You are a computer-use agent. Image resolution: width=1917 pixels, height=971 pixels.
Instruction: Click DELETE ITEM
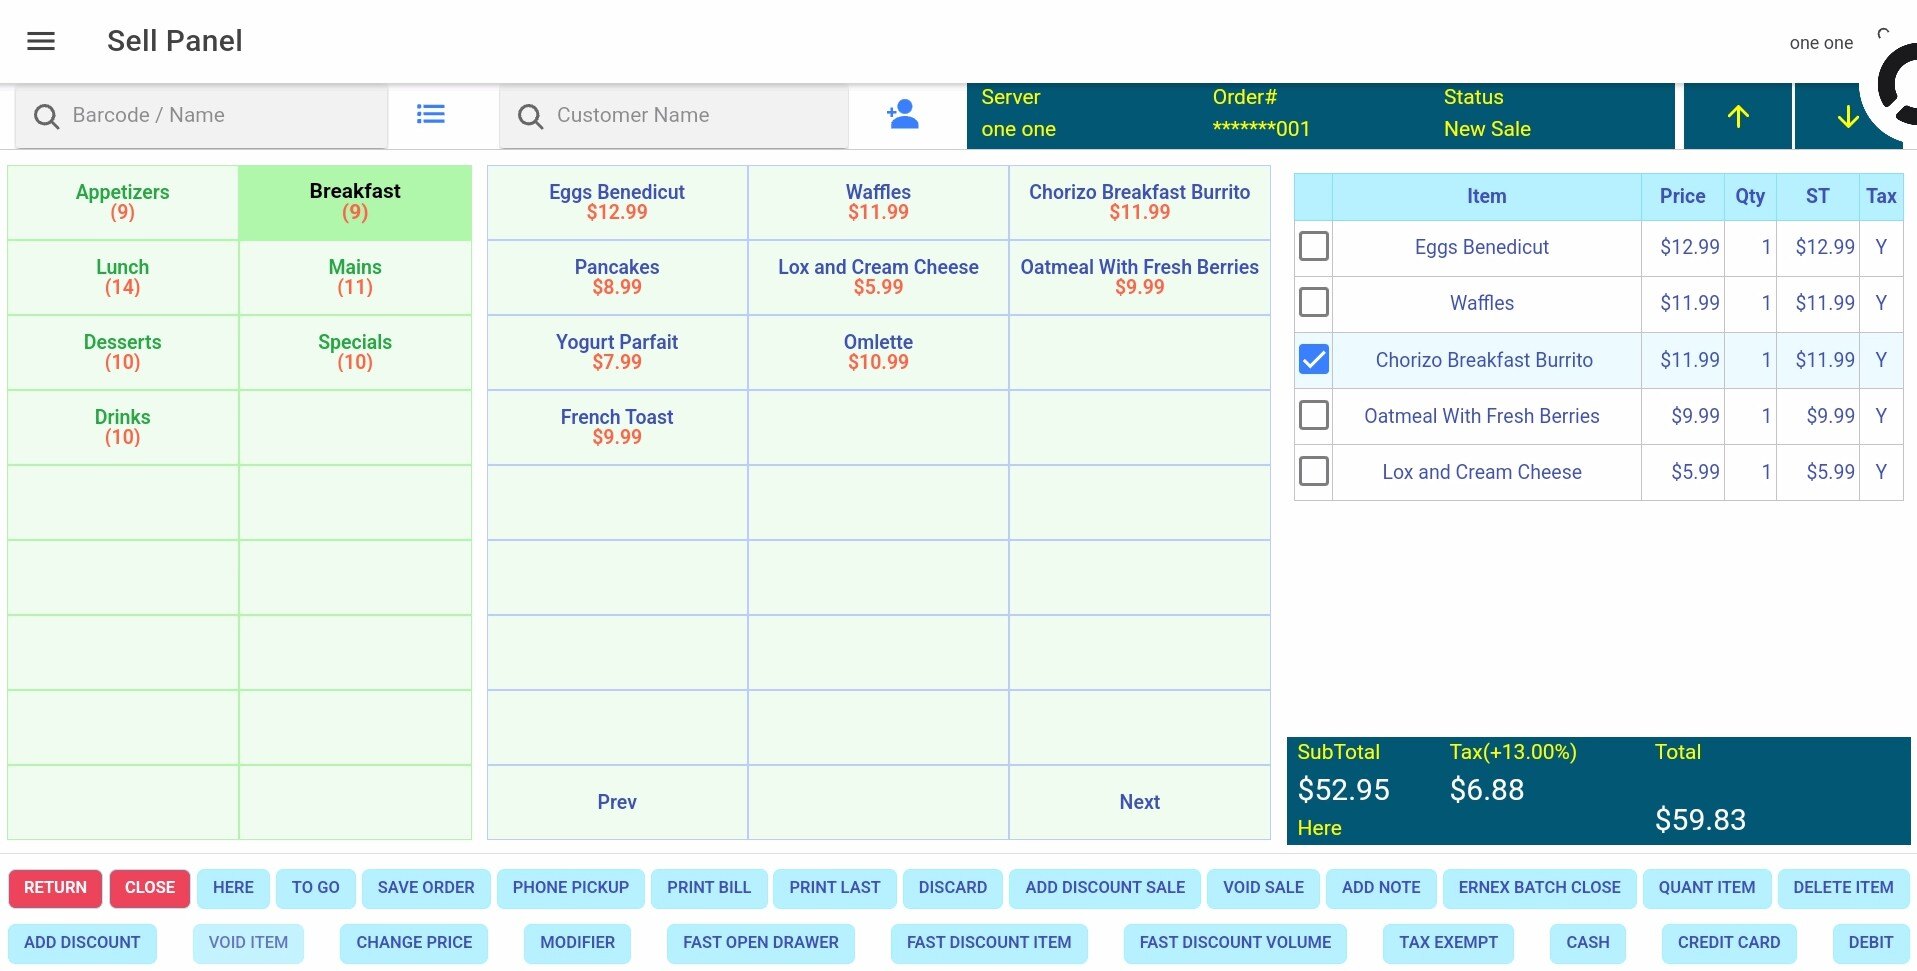tap(1843, 888)
